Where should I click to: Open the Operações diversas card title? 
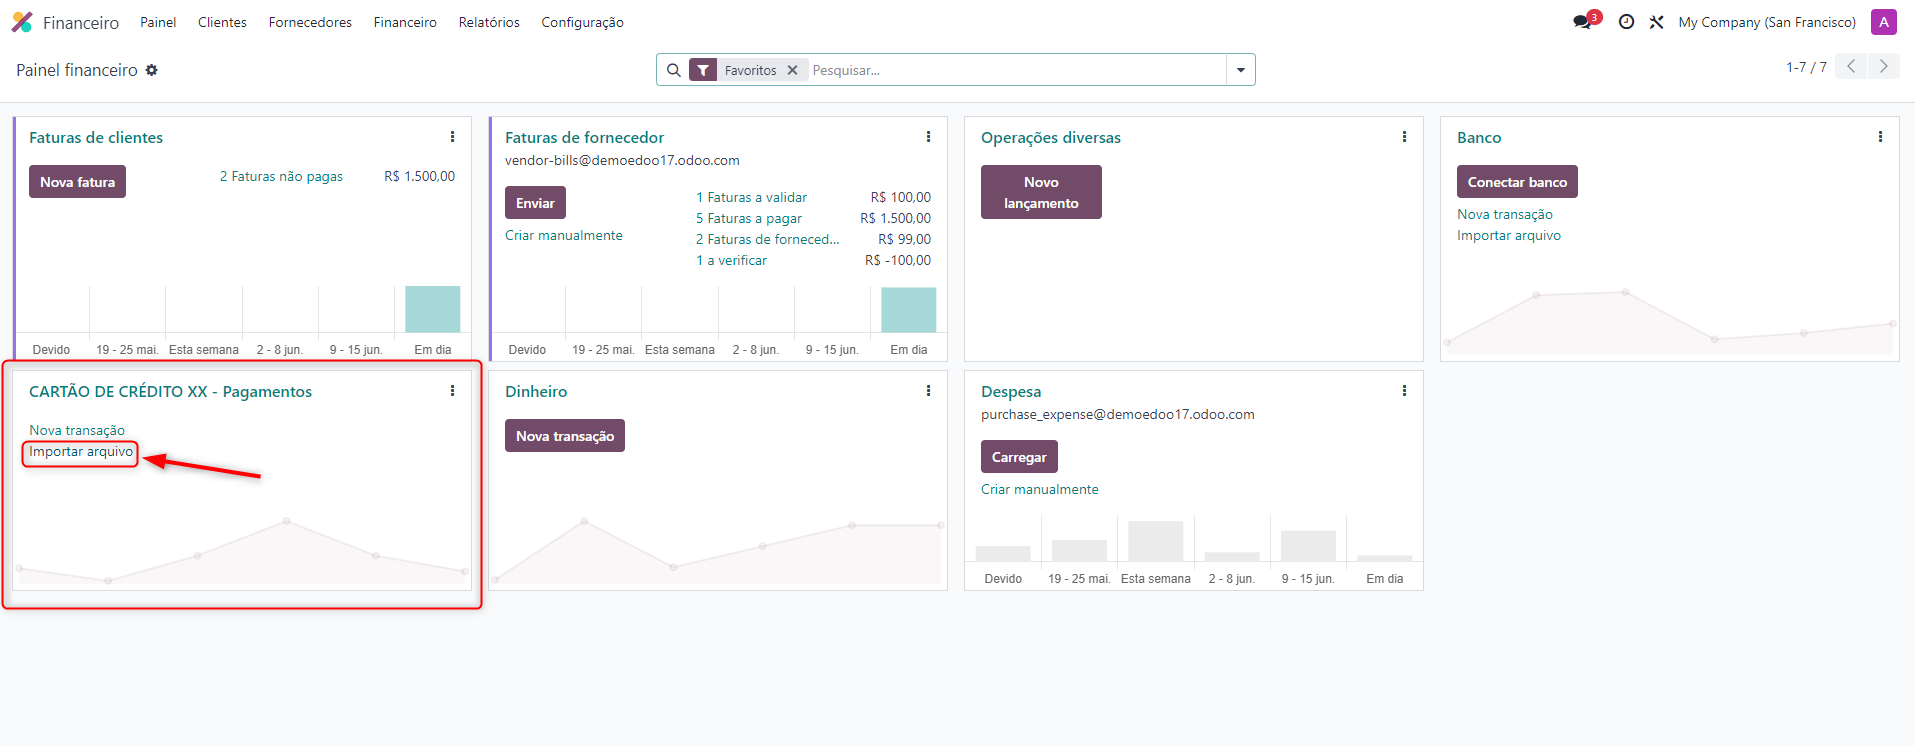[1051, 138]
